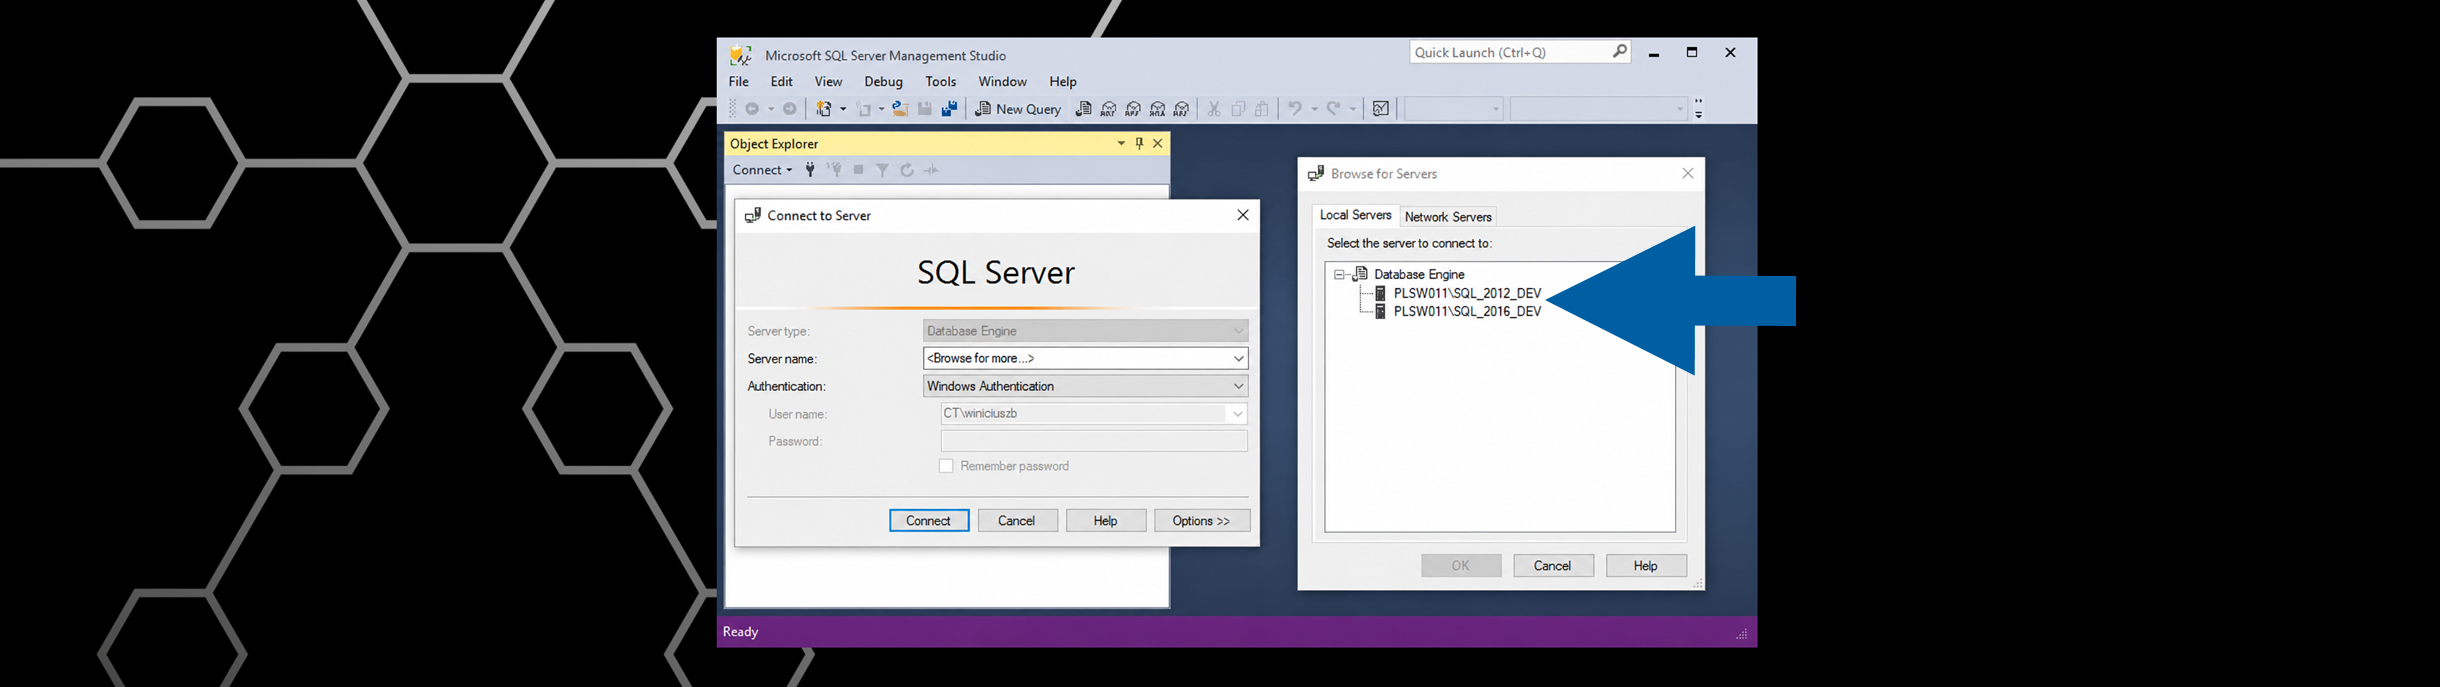The width and height of the screenshot is (2440, 687).
Task: Click the Redo arrow icon
Action: pos(1334,109)
